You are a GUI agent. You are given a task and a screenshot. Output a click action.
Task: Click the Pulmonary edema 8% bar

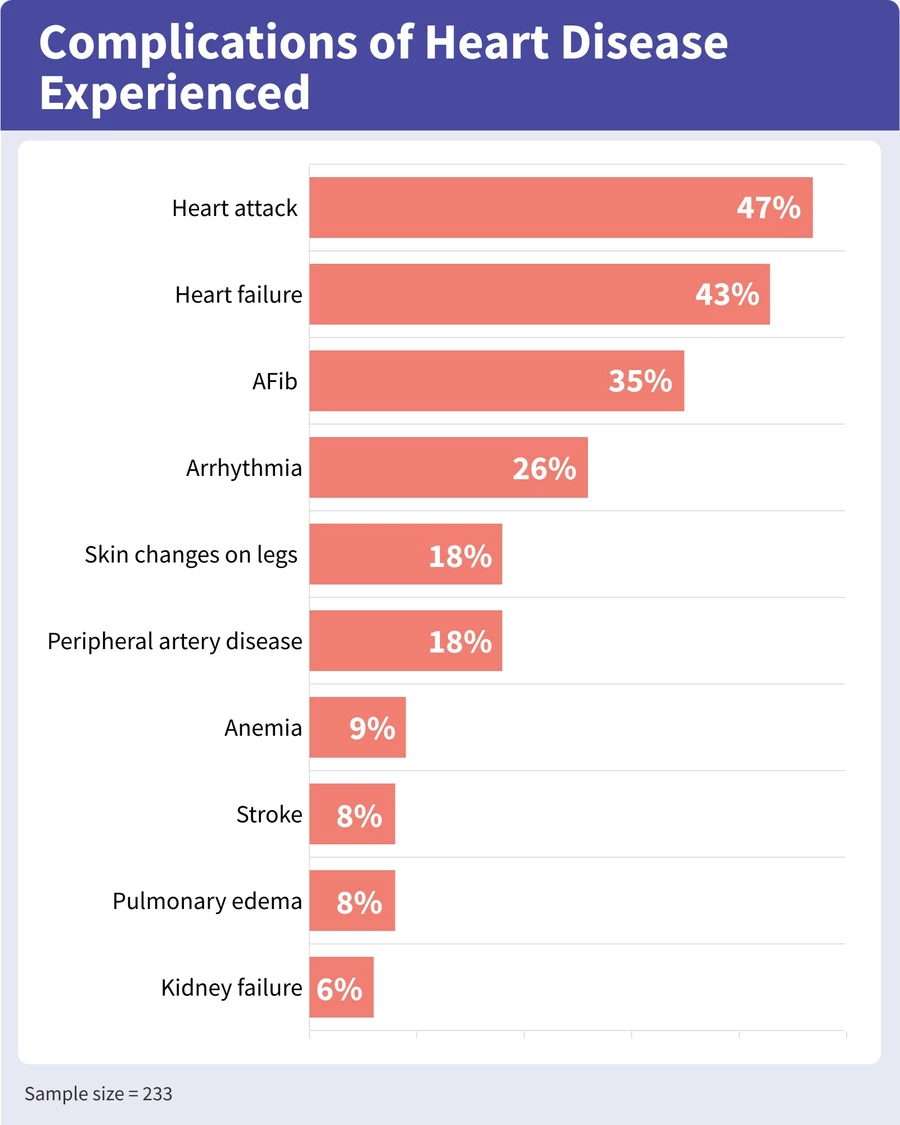click(352, 901)
